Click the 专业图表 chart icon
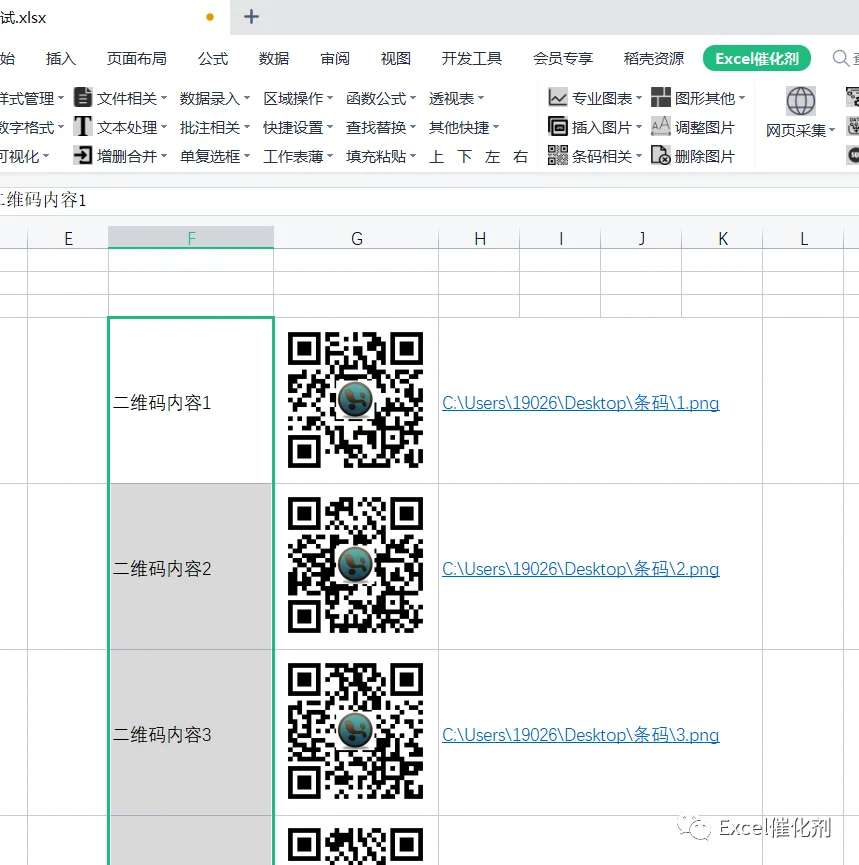 (x=557, y=98)
